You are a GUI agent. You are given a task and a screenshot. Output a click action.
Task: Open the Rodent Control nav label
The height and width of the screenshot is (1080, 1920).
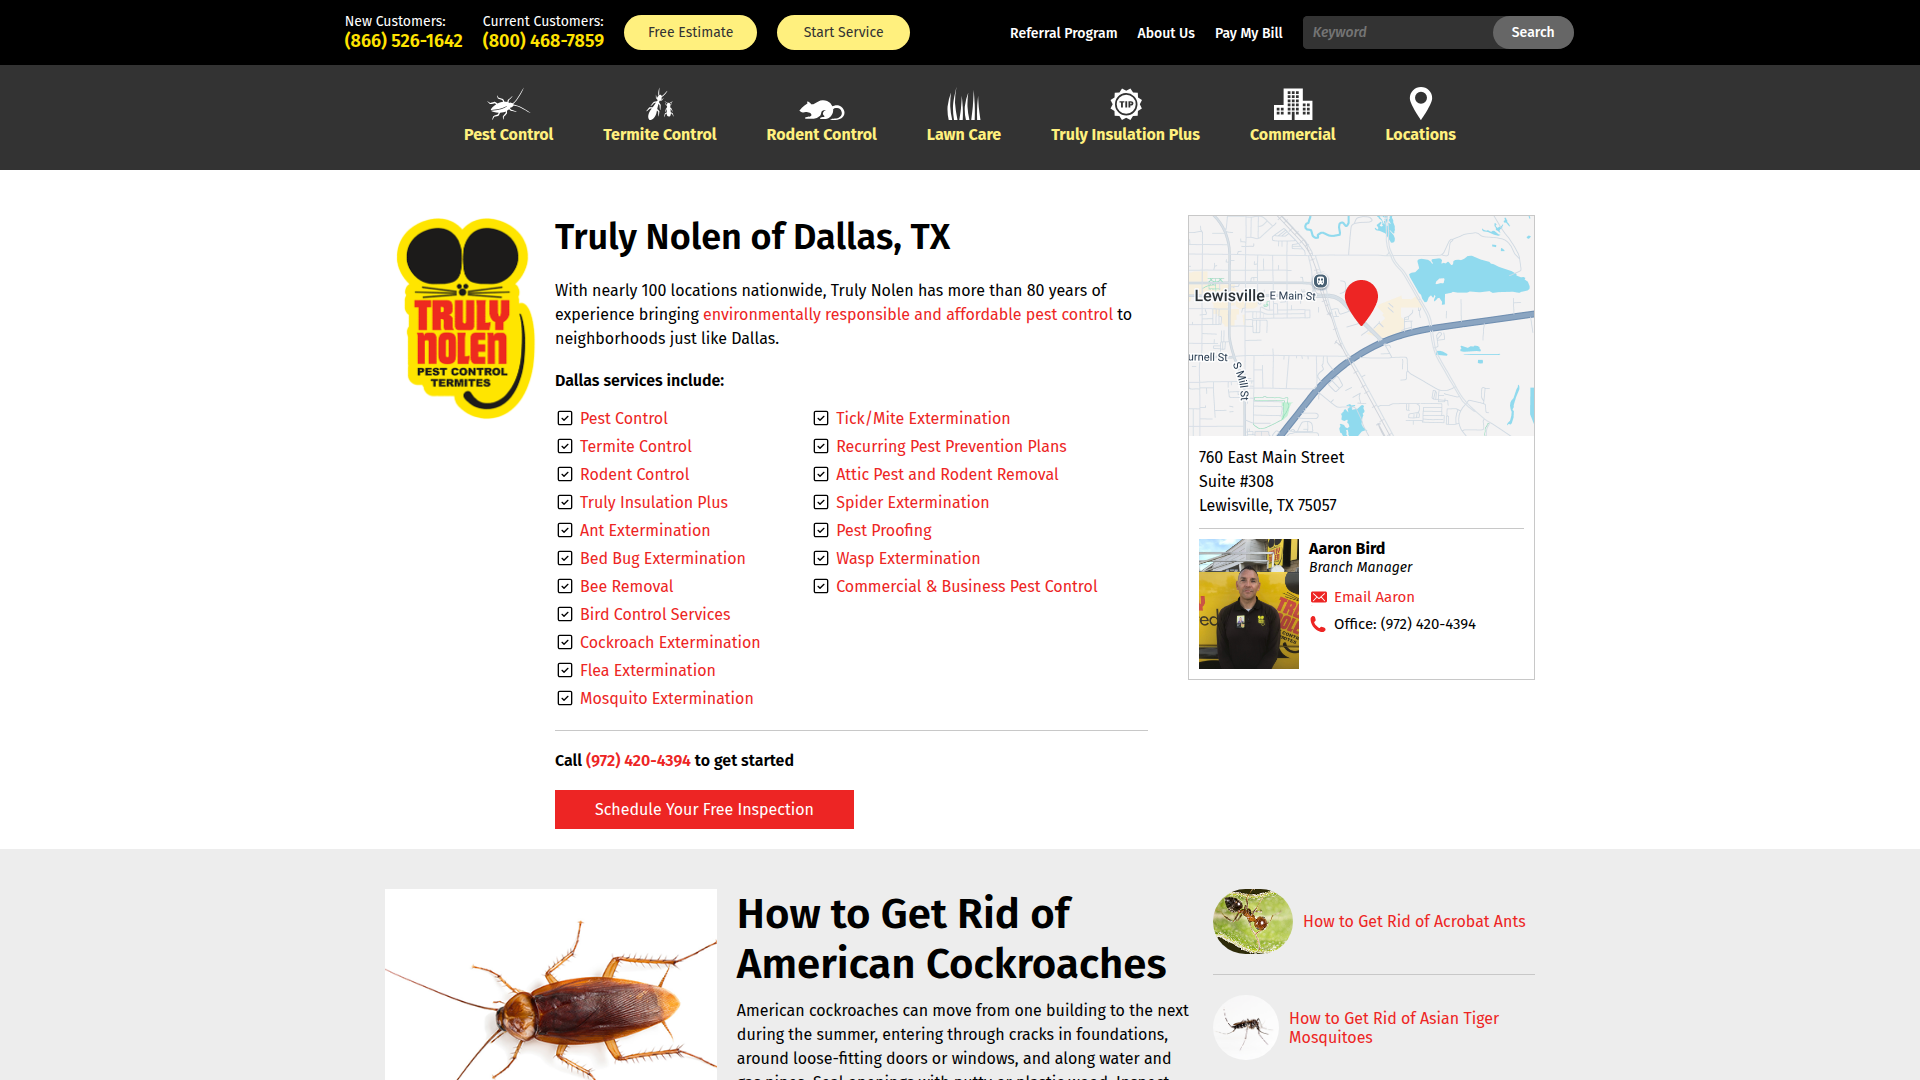(x=821, y=134)
